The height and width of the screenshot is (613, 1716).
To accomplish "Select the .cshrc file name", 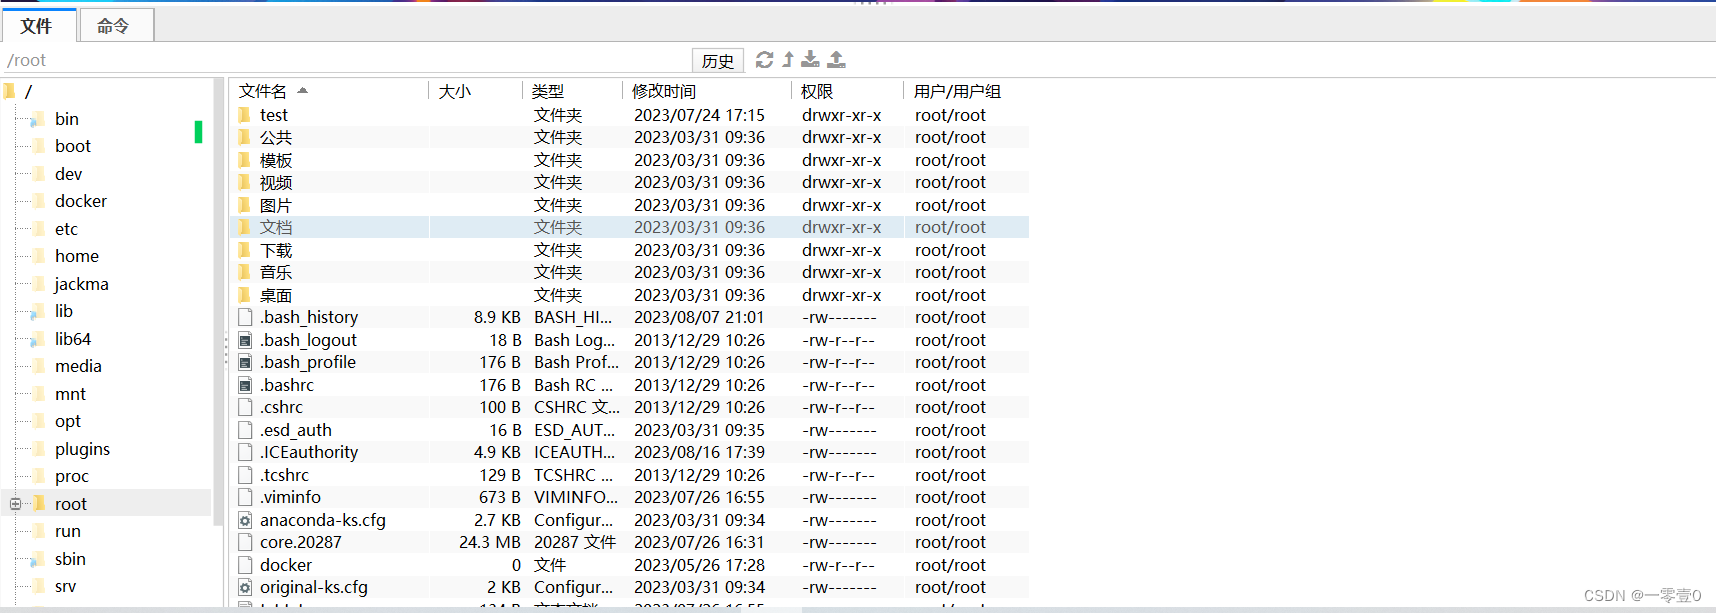I will coord(281,407).
